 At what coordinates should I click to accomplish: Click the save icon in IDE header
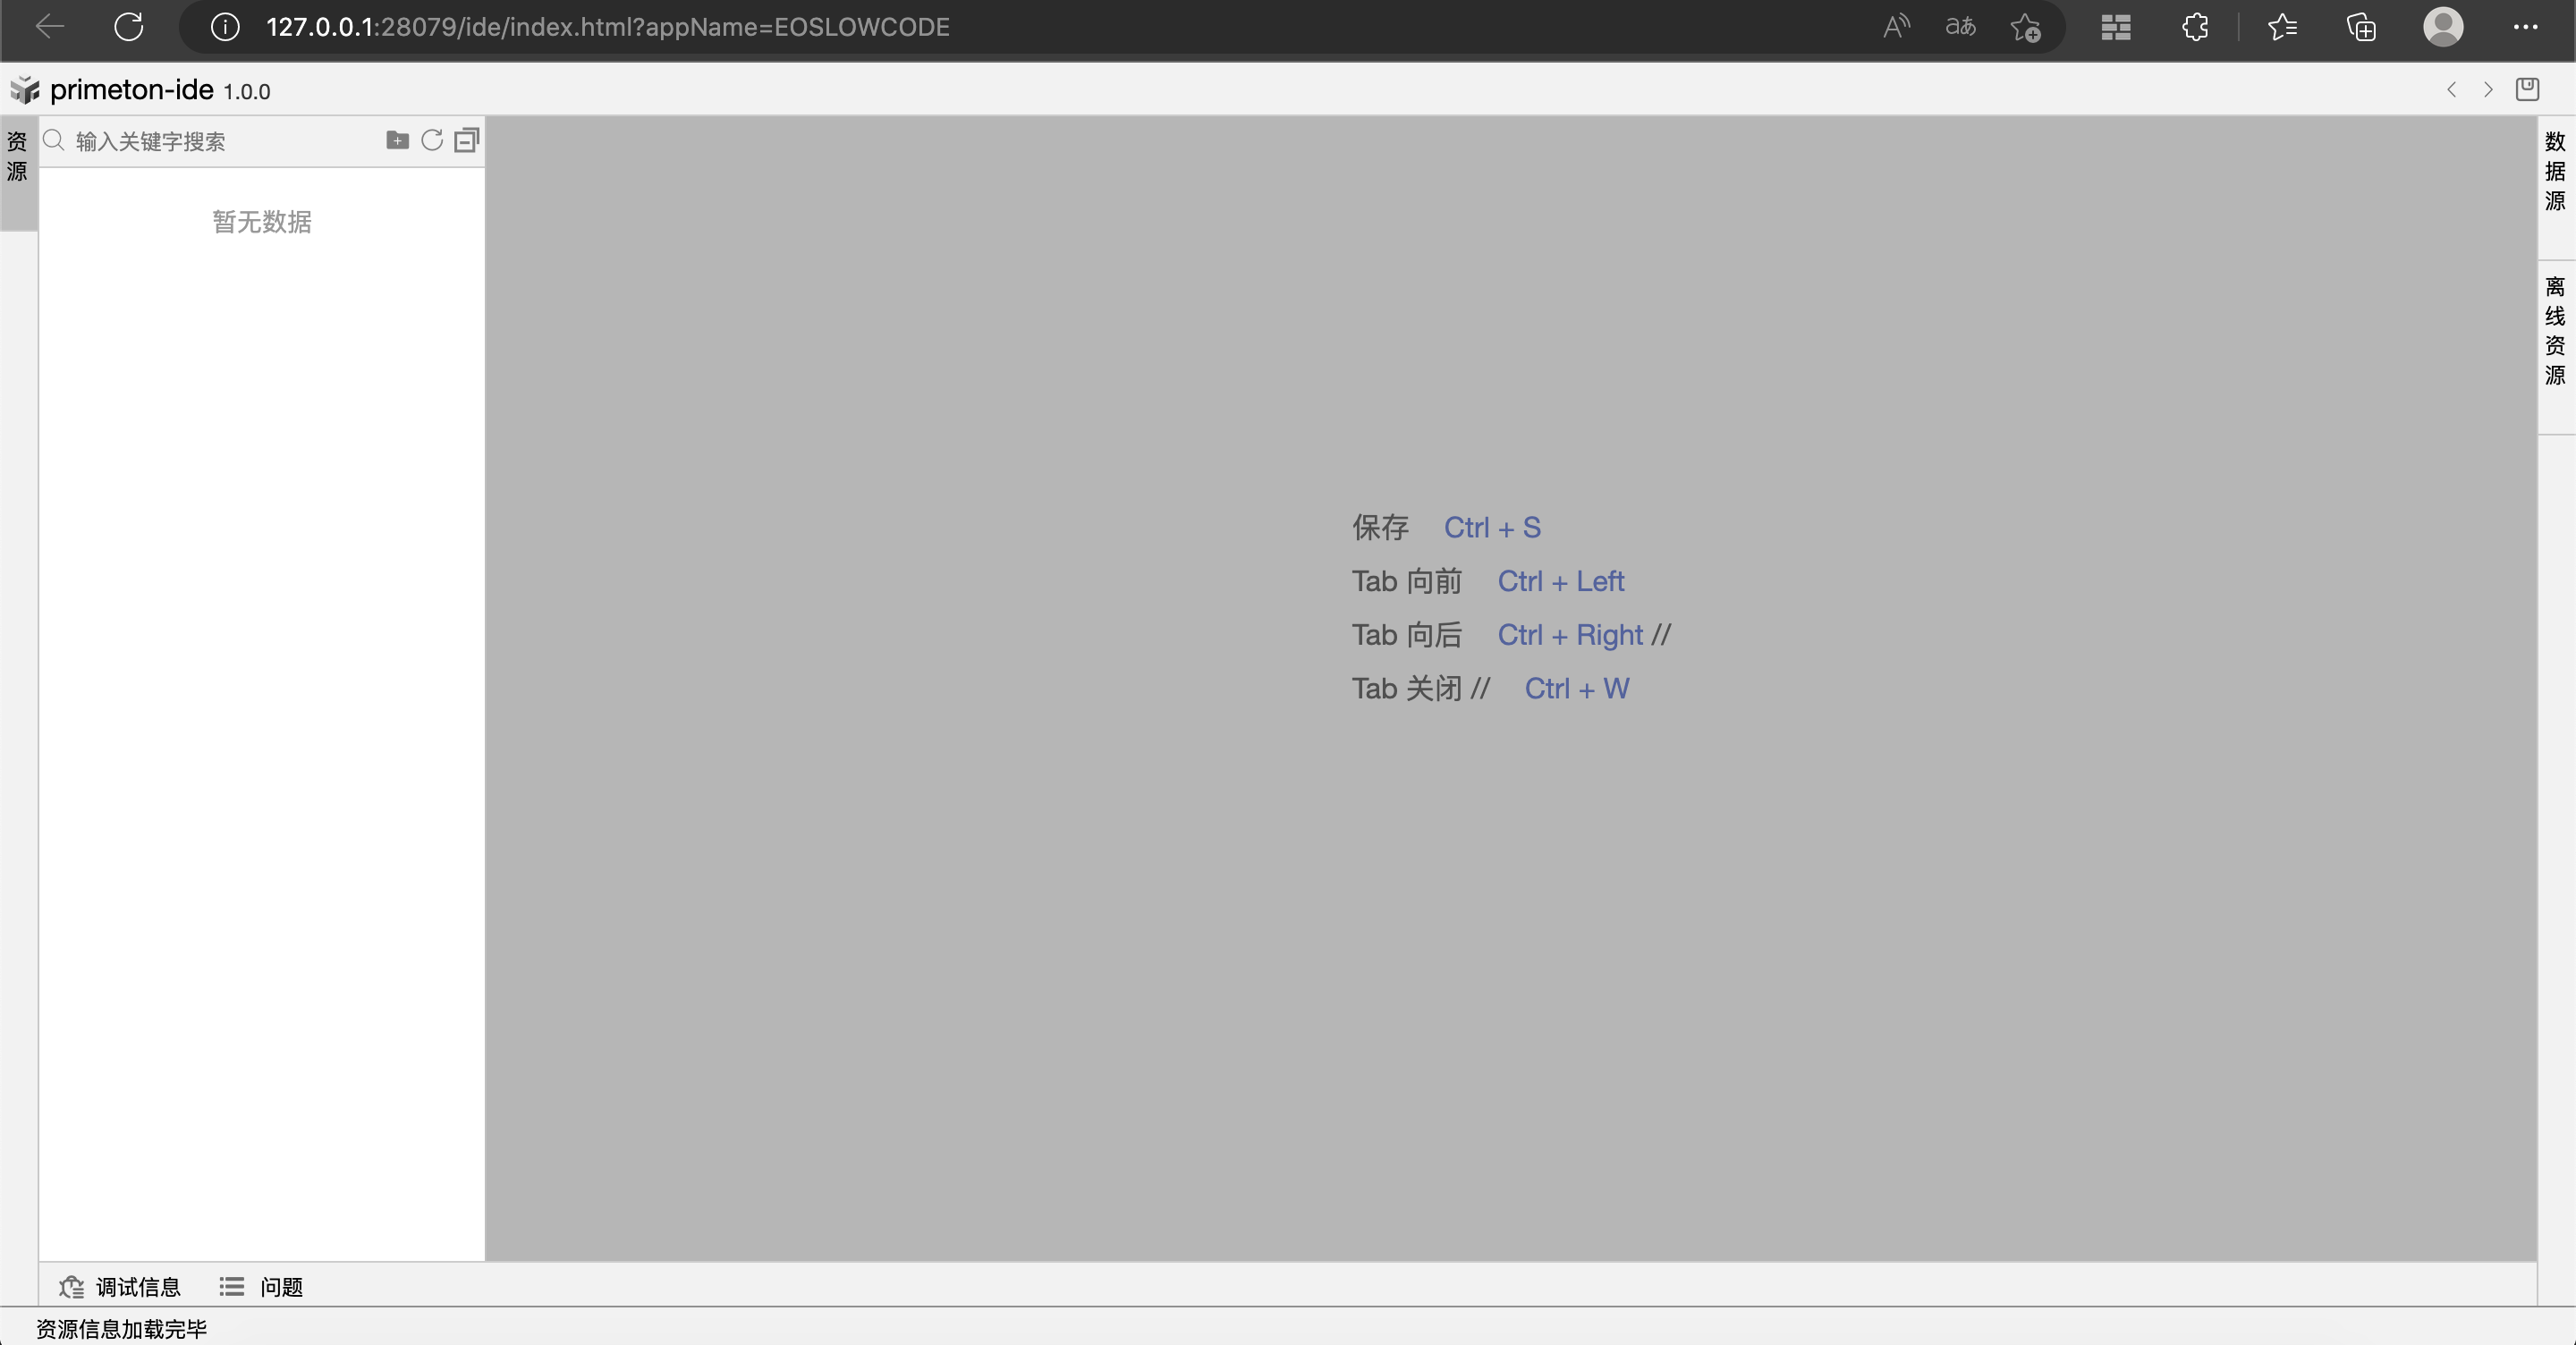[x=2527, y=89]
